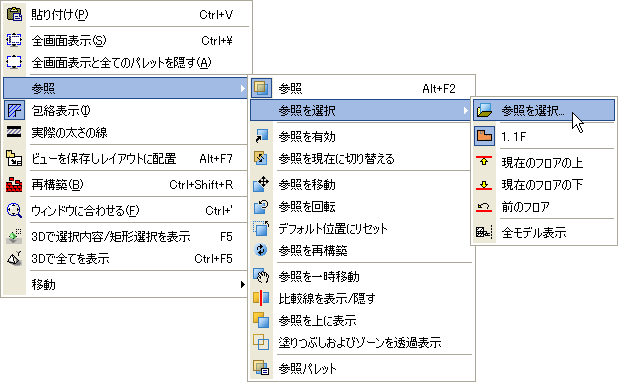
Task: Expand the 参照を選択 submenu arrow
Action: point(466,110)
